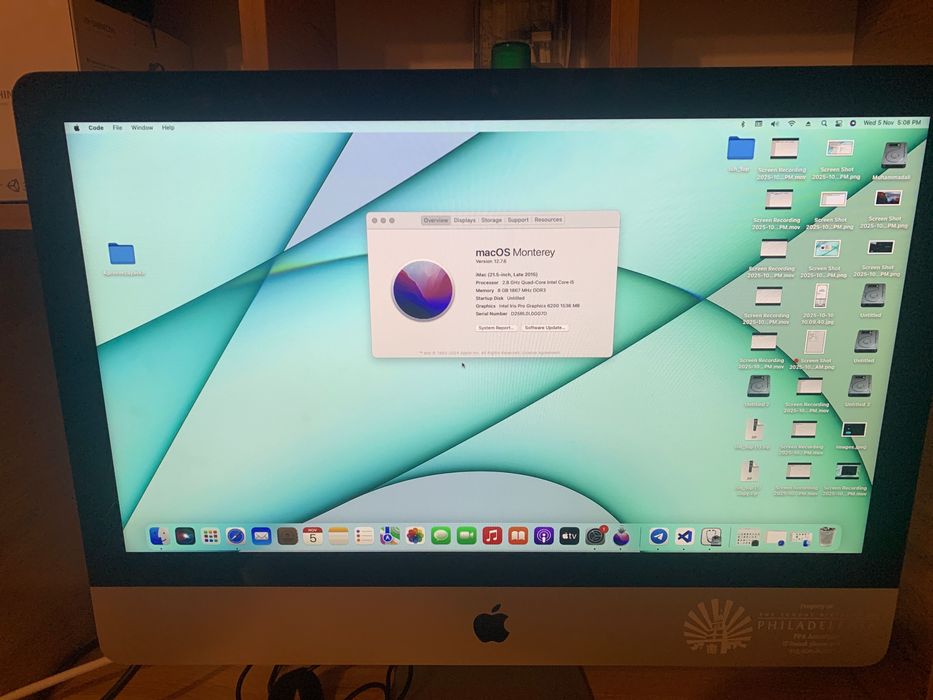The width and height of the screenshot is (933, 700).
Task: Click the date and time in menu bar
Action: point(891,123)
